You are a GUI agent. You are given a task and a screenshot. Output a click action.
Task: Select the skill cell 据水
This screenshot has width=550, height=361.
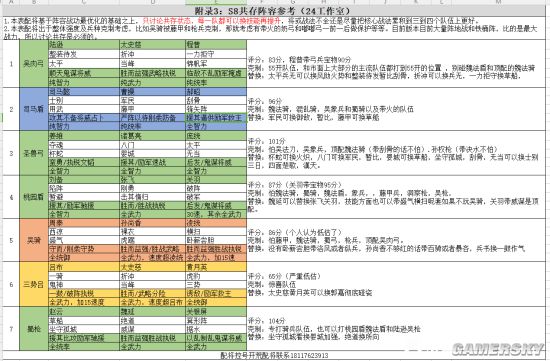[216, 329]
